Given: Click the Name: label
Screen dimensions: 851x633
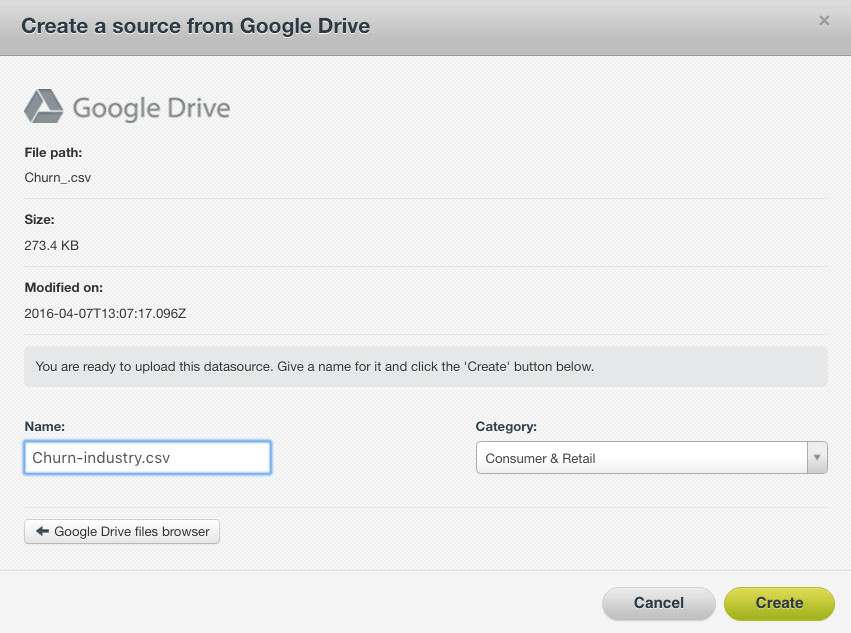Looking at the screenshot, I should [45, 426].
